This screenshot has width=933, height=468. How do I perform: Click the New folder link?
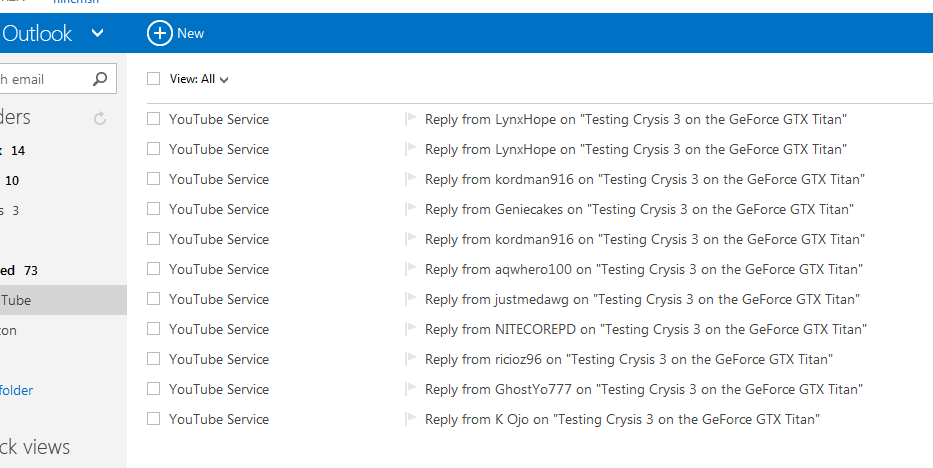[16, 391]
